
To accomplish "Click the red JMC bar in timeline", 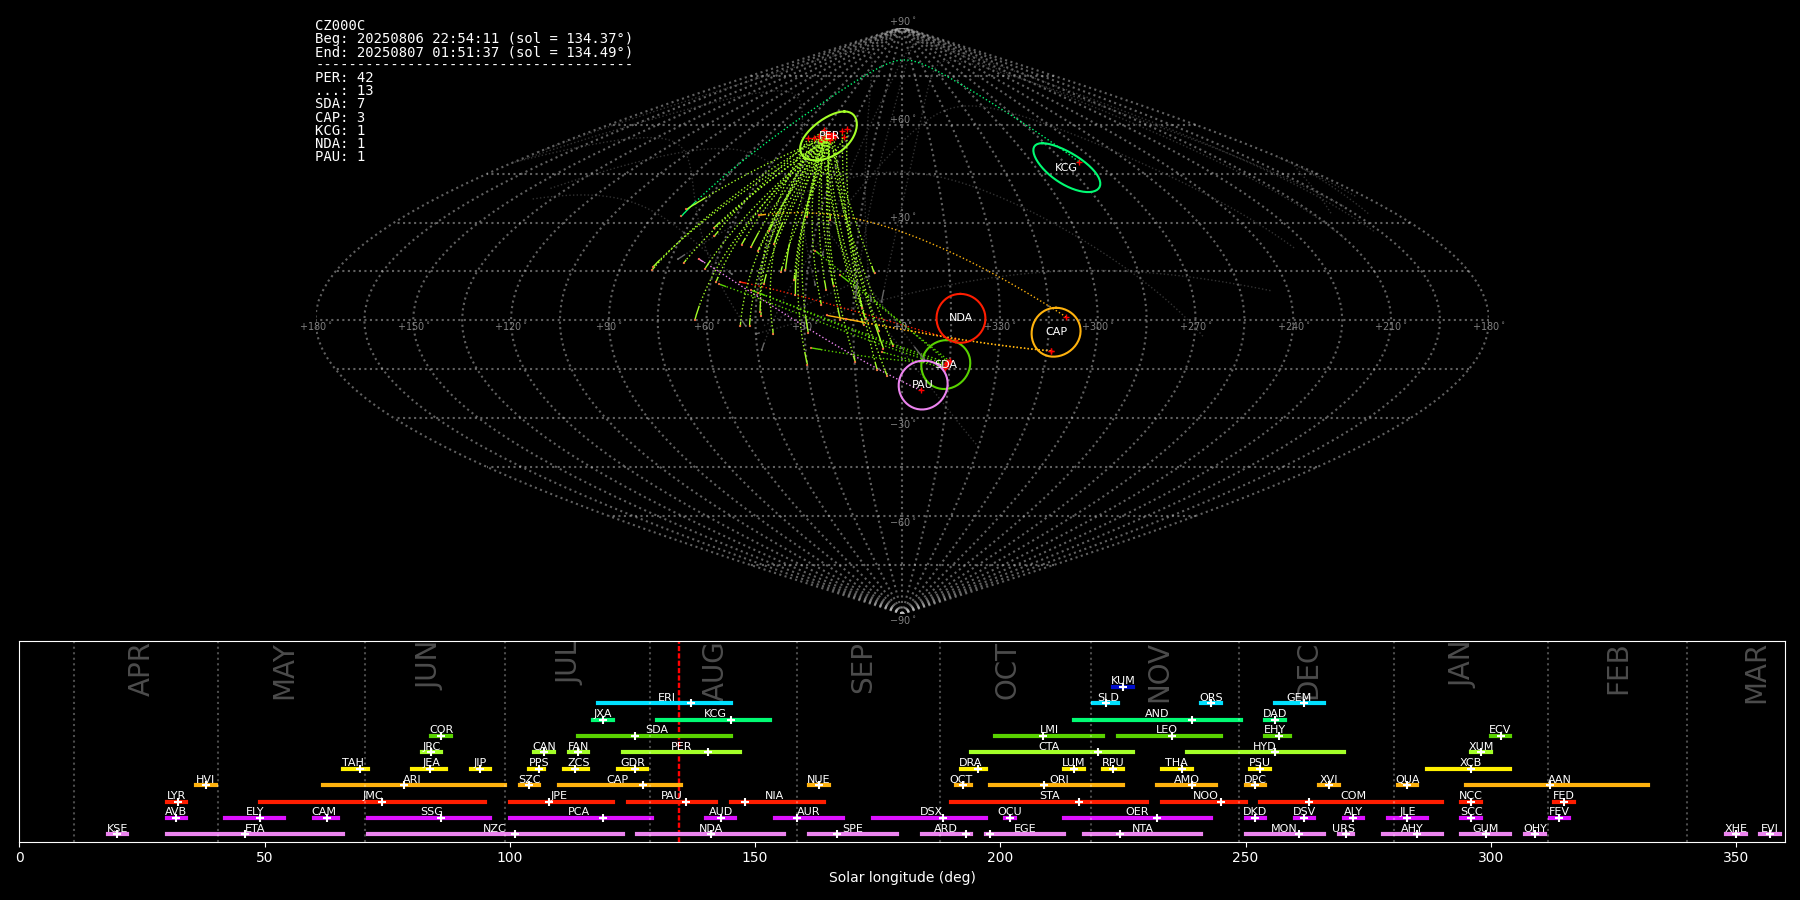I will point(373,802).
